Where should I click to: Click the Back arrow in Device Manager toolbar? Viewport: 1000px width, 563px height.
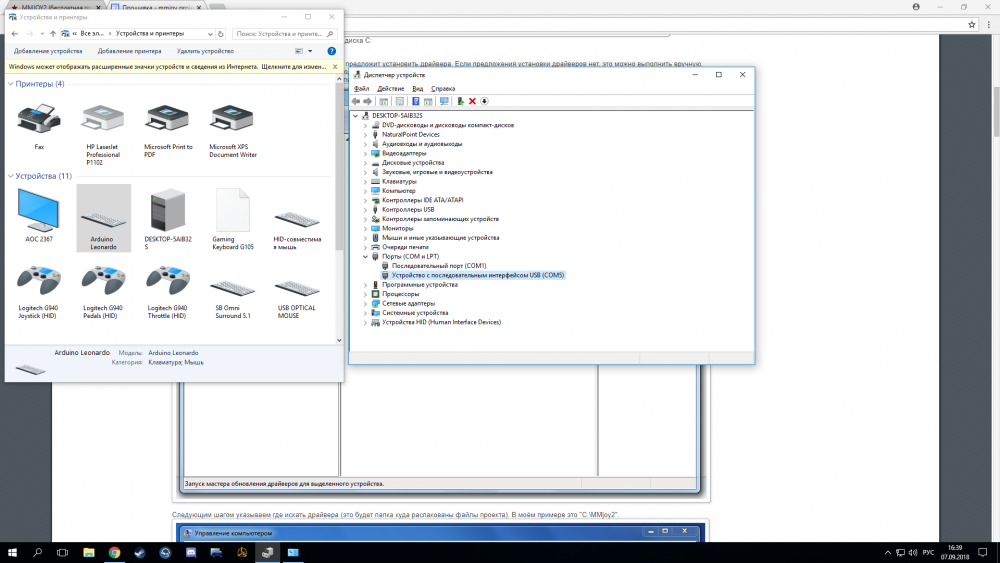coord(356,101)
